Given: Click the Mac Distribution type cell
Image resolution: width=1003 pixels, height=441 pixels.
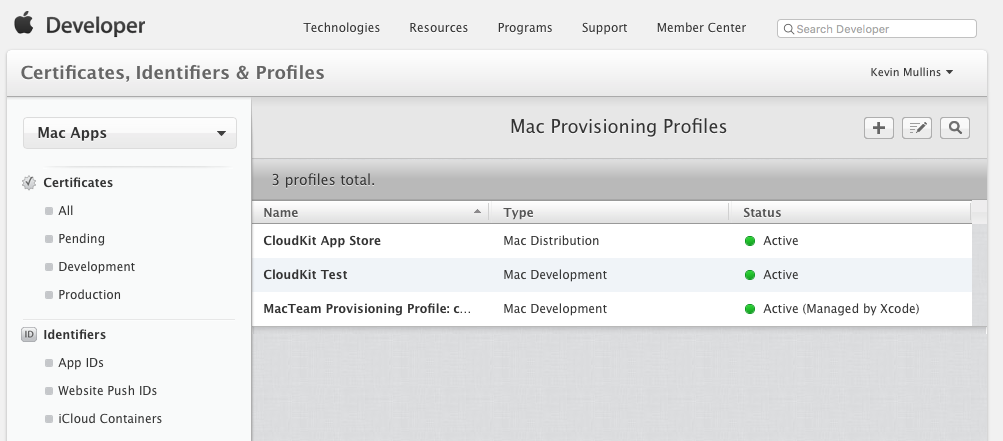Looking at the screenshot, I should 551,241.
